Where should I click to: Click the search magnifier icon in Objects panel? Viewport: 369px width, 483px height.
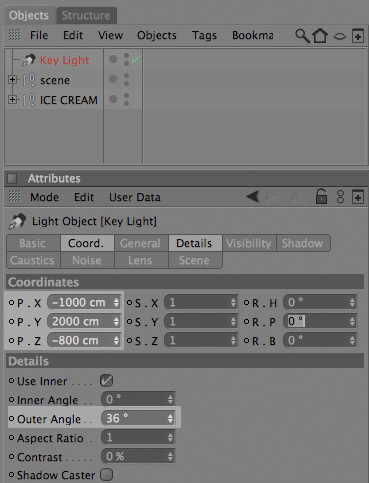tap(302, 35)
